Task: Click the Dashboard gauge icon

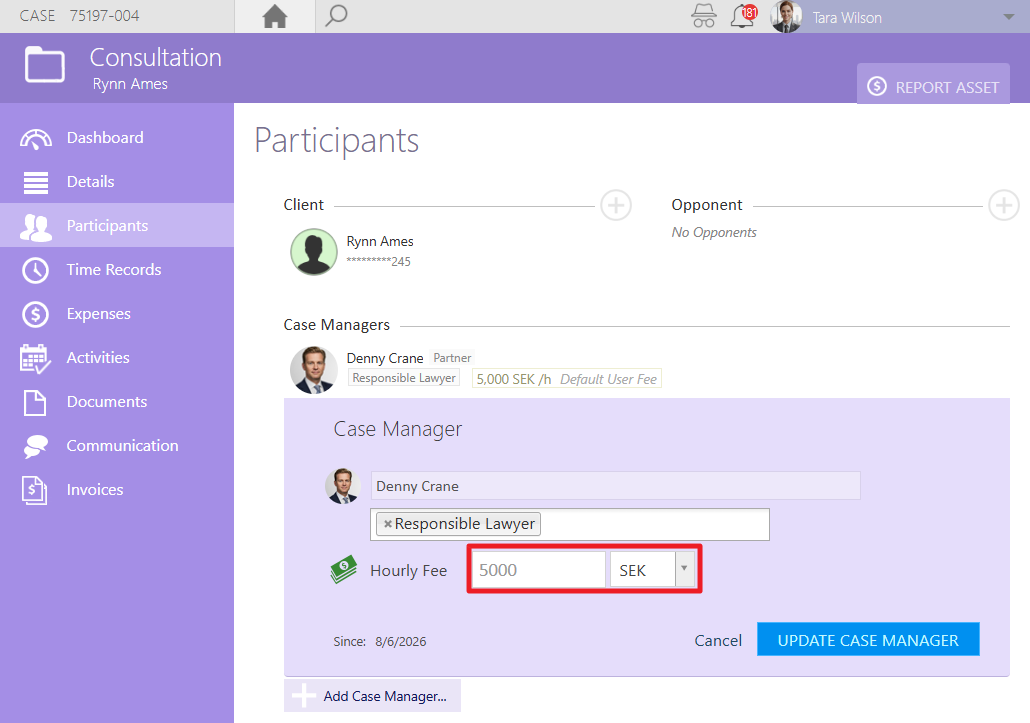Action: [x=35, y=139]
